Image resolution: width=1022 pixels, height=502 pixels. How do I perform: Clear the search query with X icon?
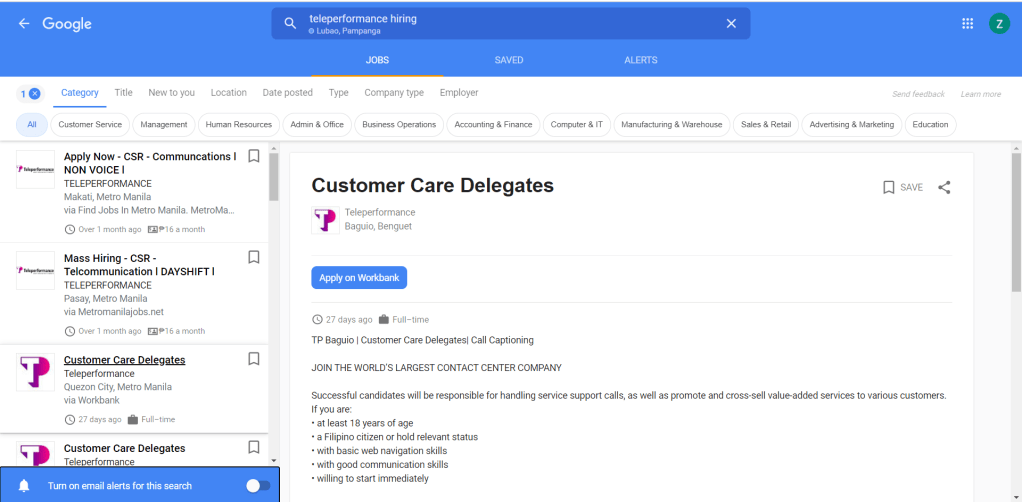(731, 24)
